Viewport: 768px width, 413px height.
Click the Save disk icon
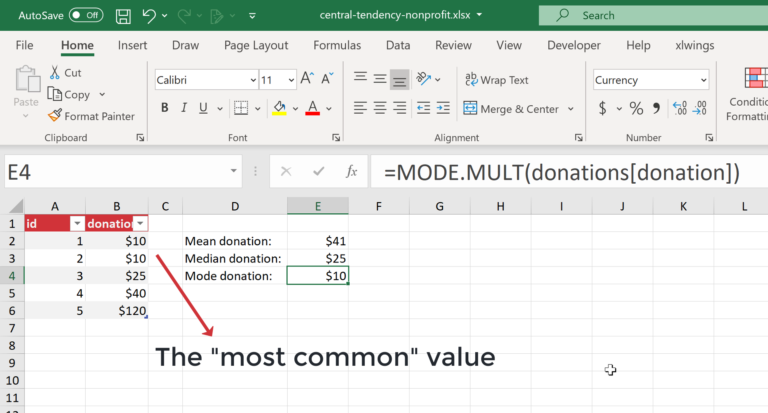click(x=122, y=15)
